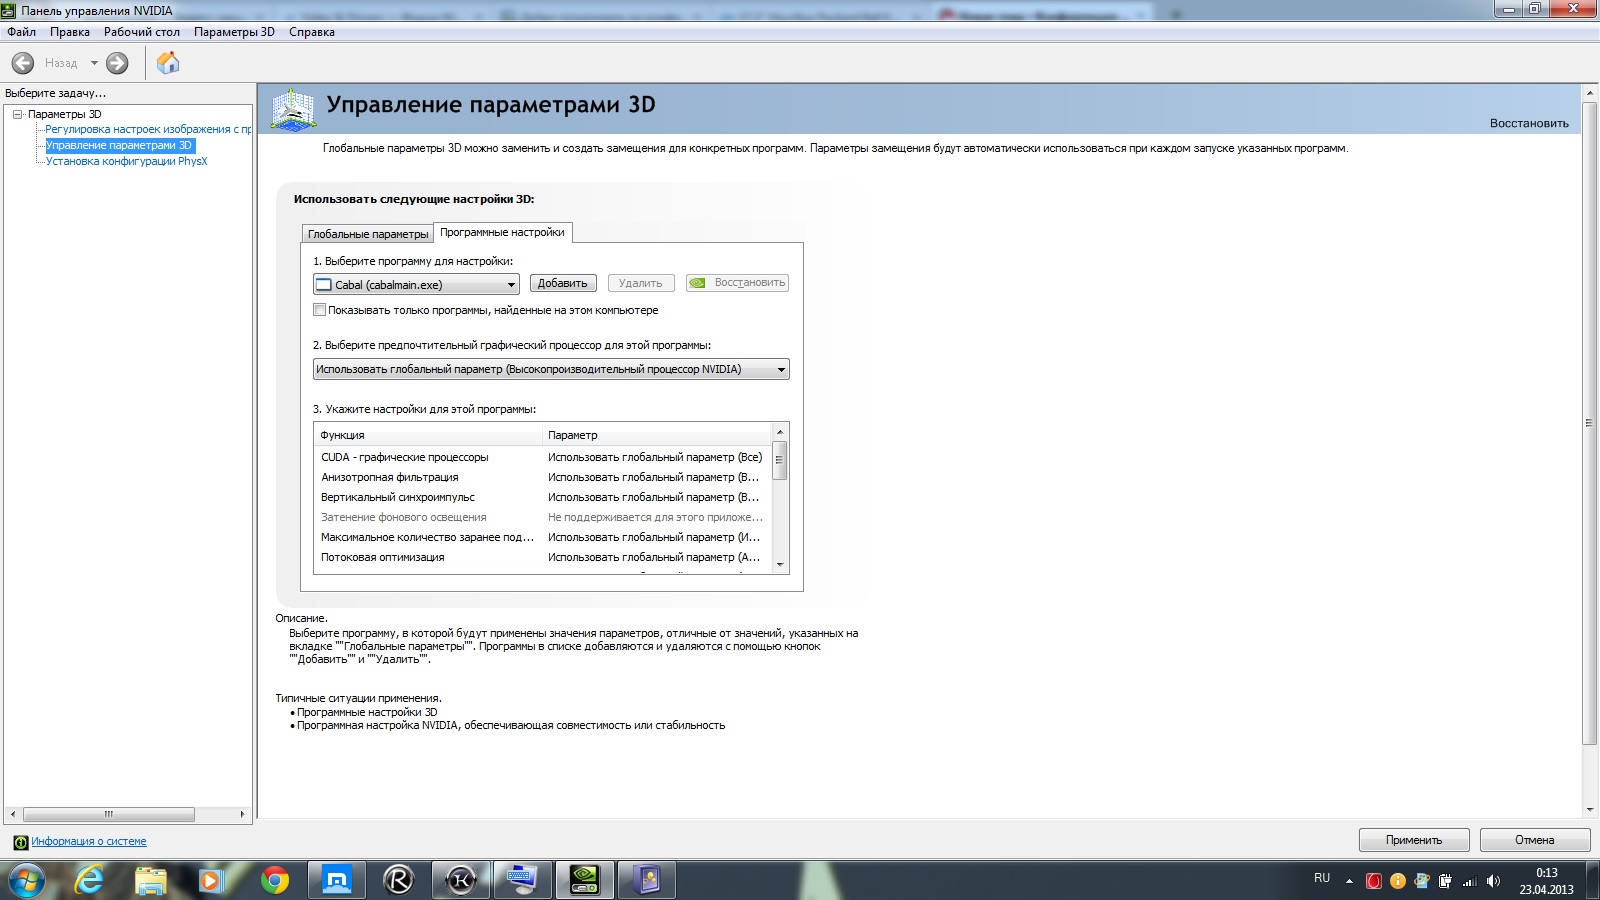Viewport: 1600px width, 900px height.
Task: Open the back-history dropdown arrow next to Назад
Action: [94, 63]
